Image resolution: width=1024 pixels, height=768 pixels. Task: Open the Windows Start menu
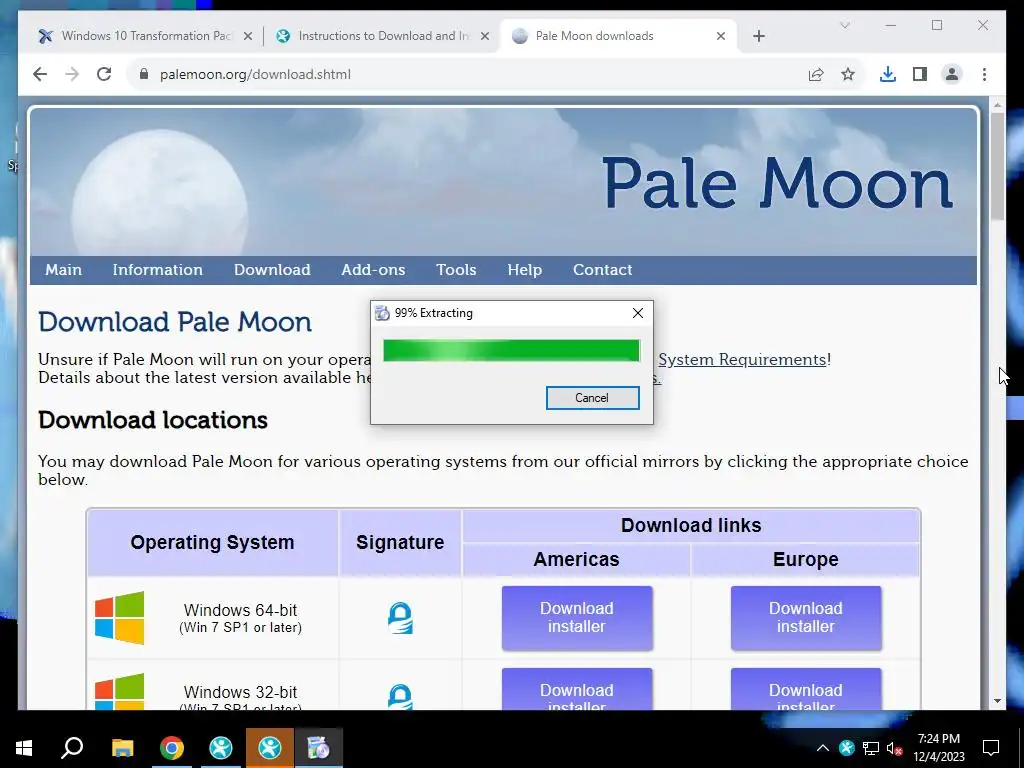pos(24,748)
